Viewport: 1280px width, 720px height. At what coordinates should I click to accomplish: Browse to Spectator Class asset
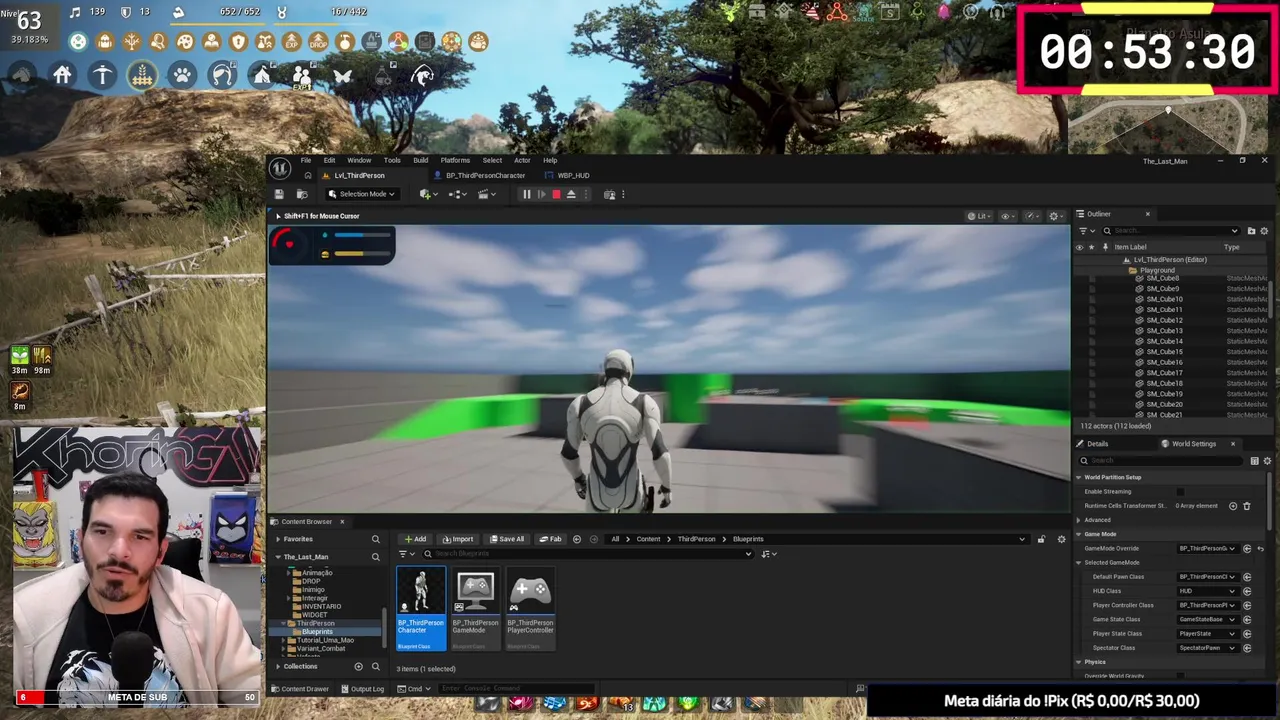click(x=1247, y=648)
